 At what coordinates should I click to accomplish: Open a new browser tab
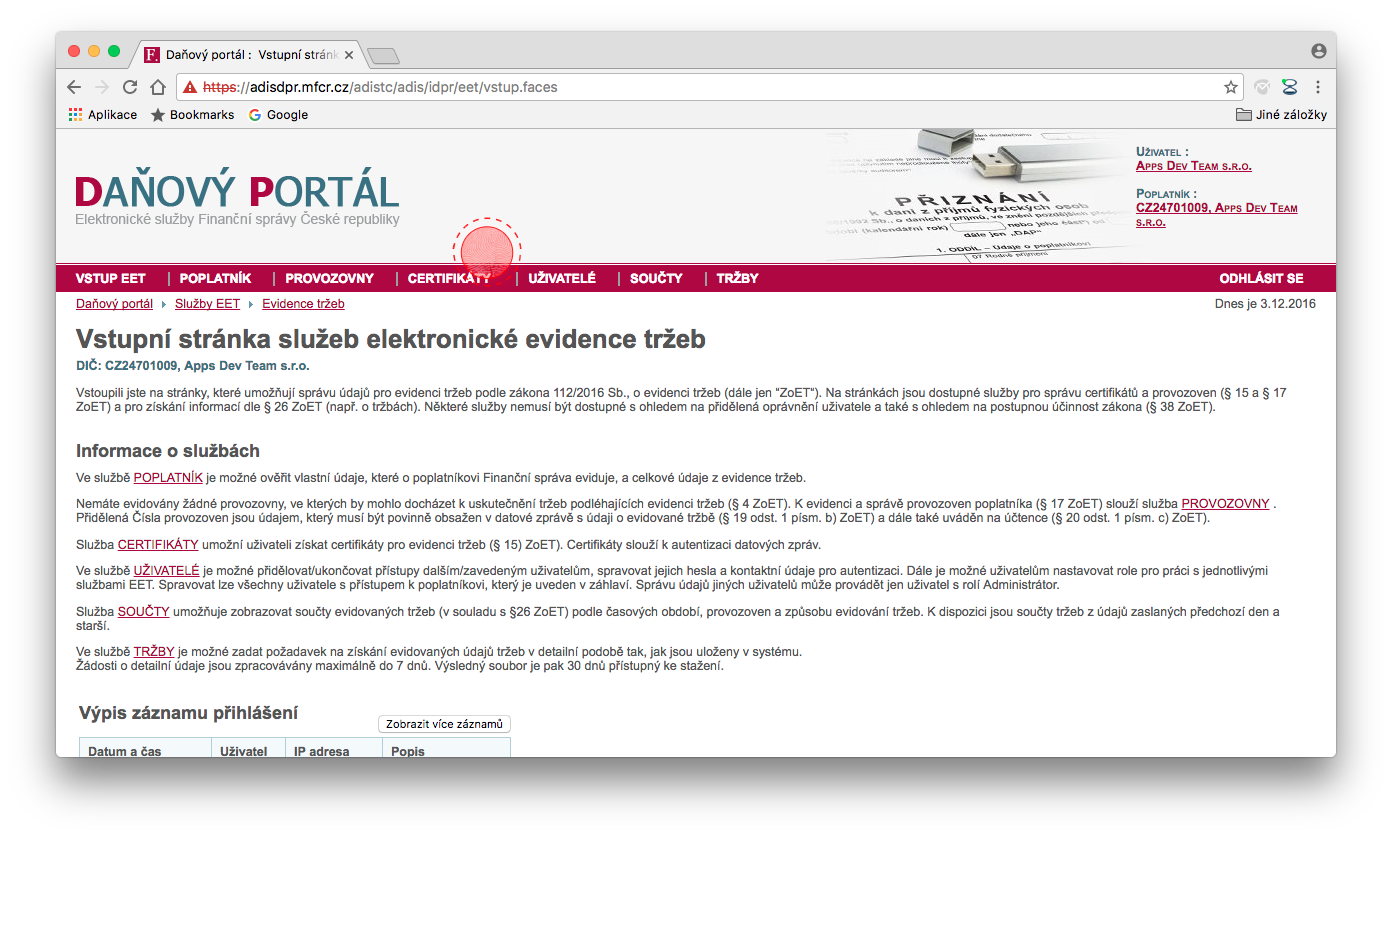click(x=383, y=55)
